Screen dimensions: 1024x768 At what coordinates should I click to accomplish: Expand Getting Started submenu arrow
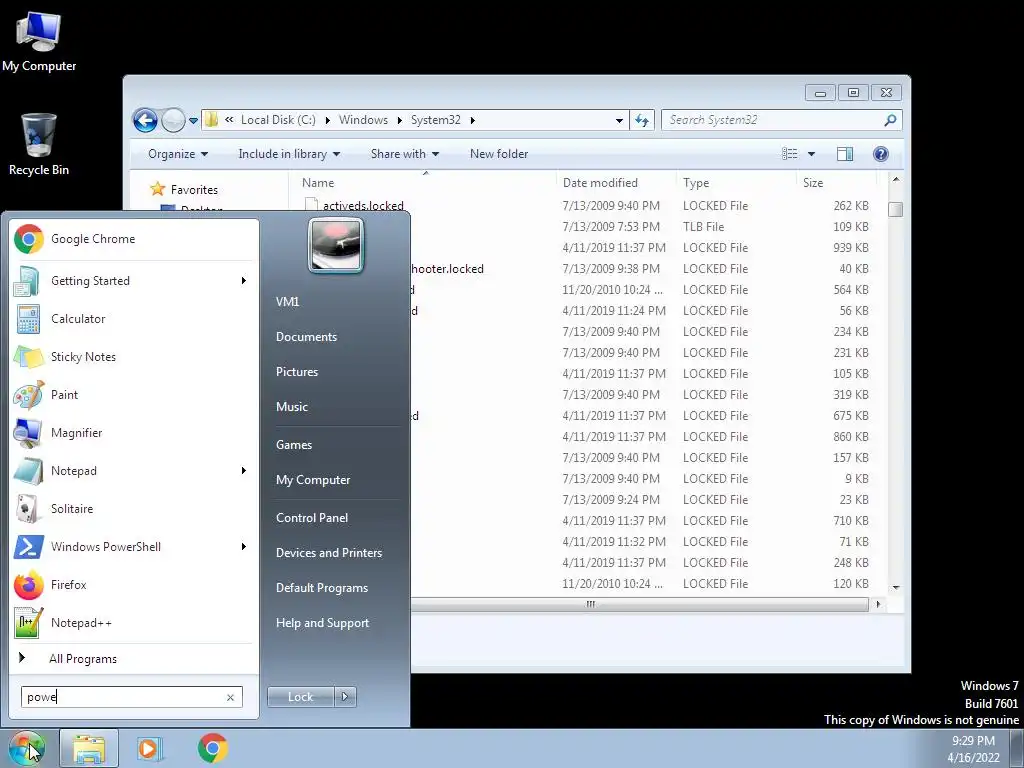244,281
